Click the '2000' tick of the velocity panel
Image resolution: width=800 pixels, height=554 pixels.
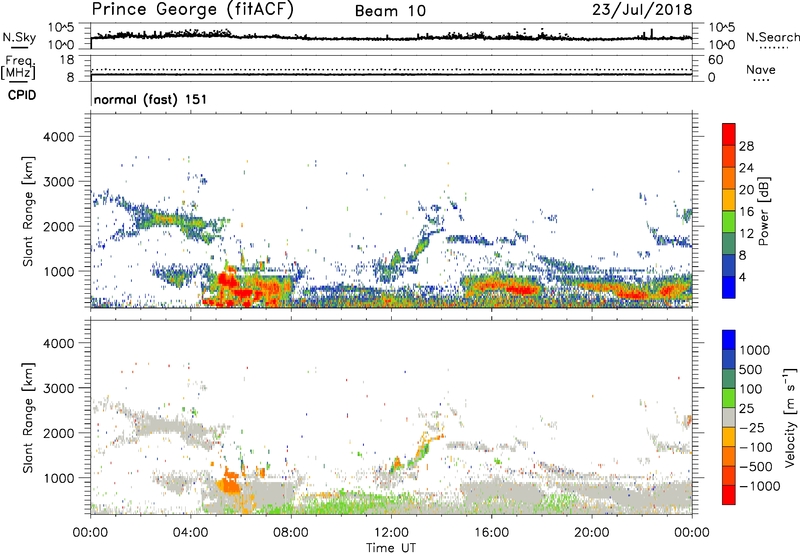pos(58,433)
